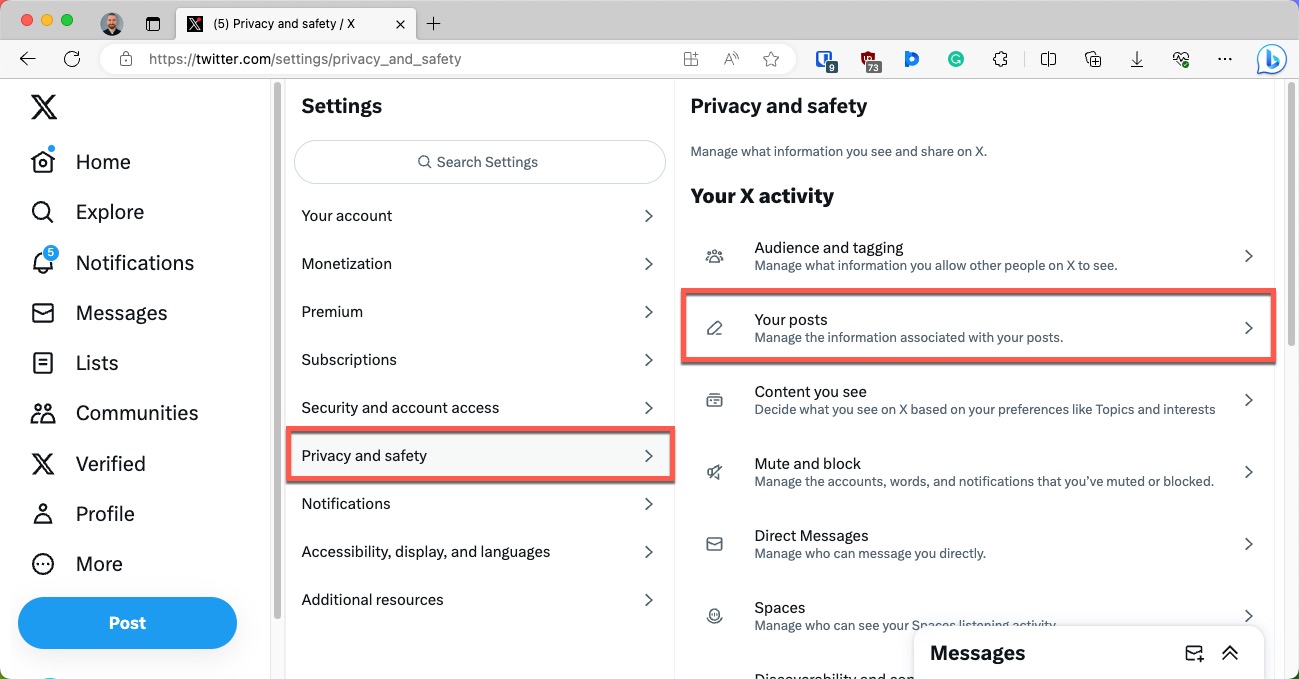Open your Profile using the person icon
The width and height of the screenshot is (1299, 679).
tap(43, 513)
